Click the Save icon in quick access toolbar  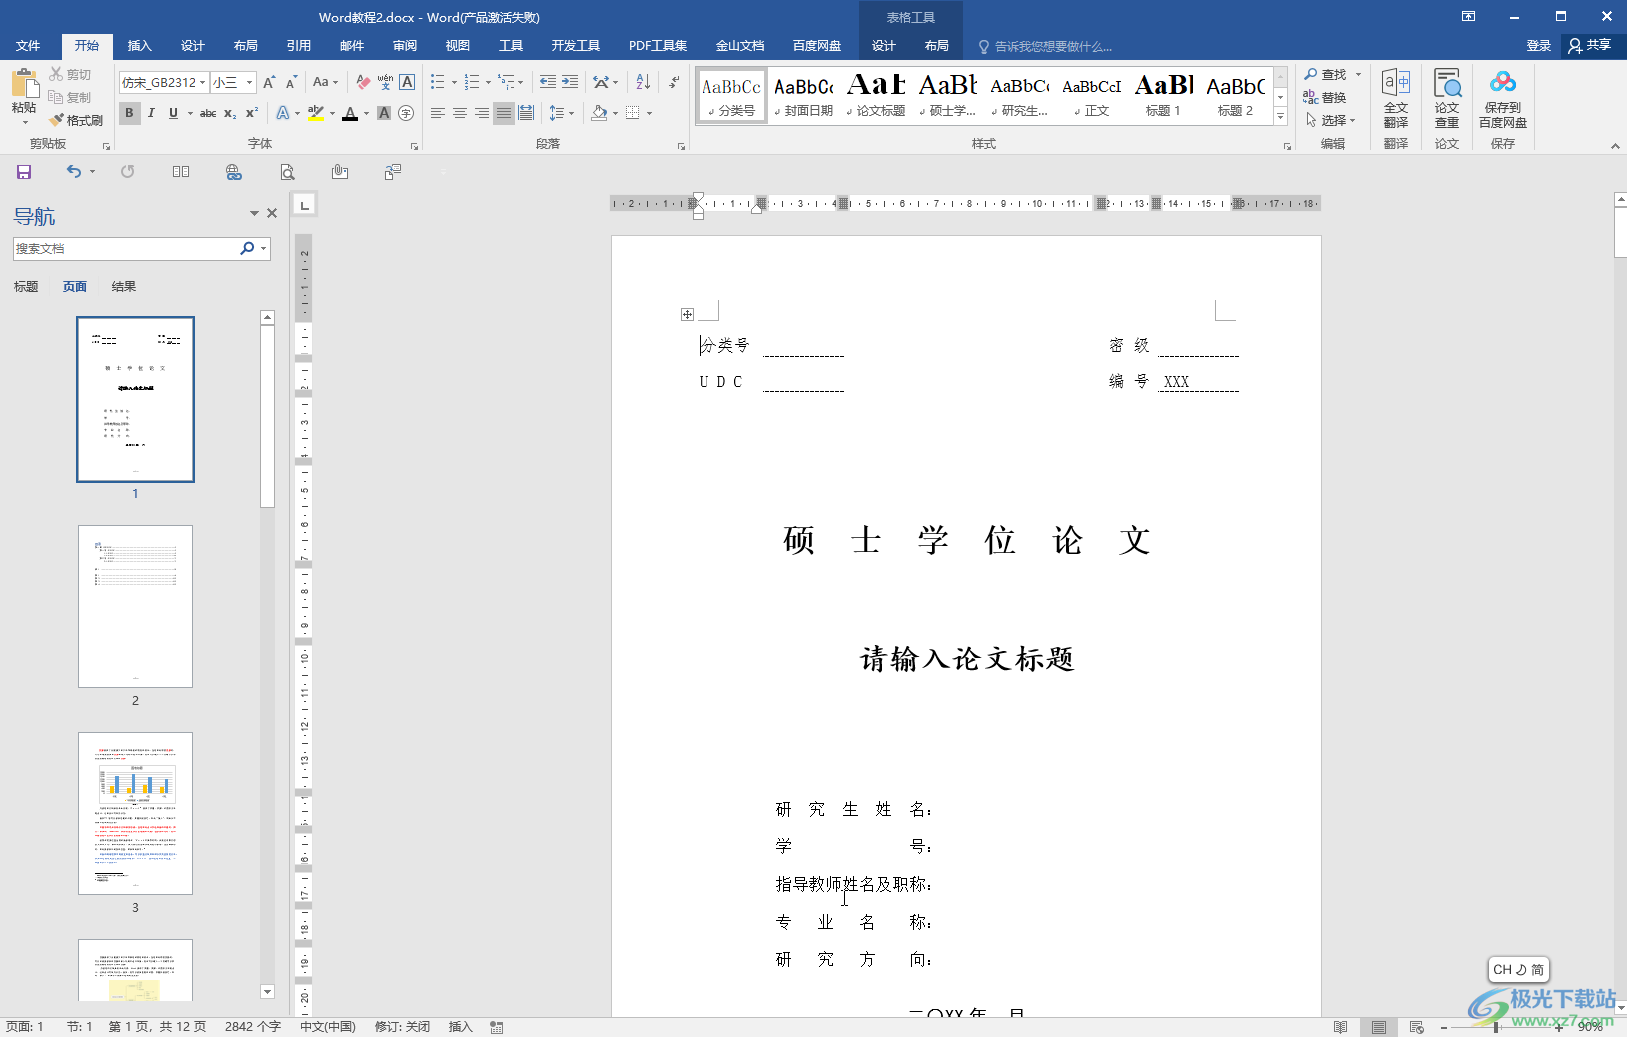pyautogui.click(x=24, y=172)
